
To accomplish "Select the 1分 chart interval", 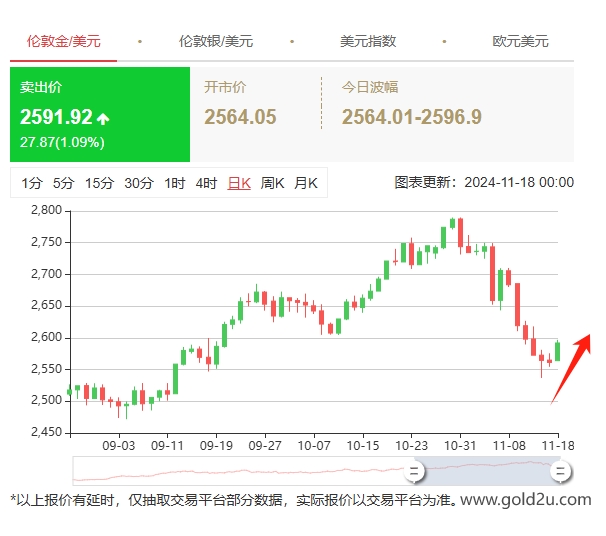I will pos(32,183).
